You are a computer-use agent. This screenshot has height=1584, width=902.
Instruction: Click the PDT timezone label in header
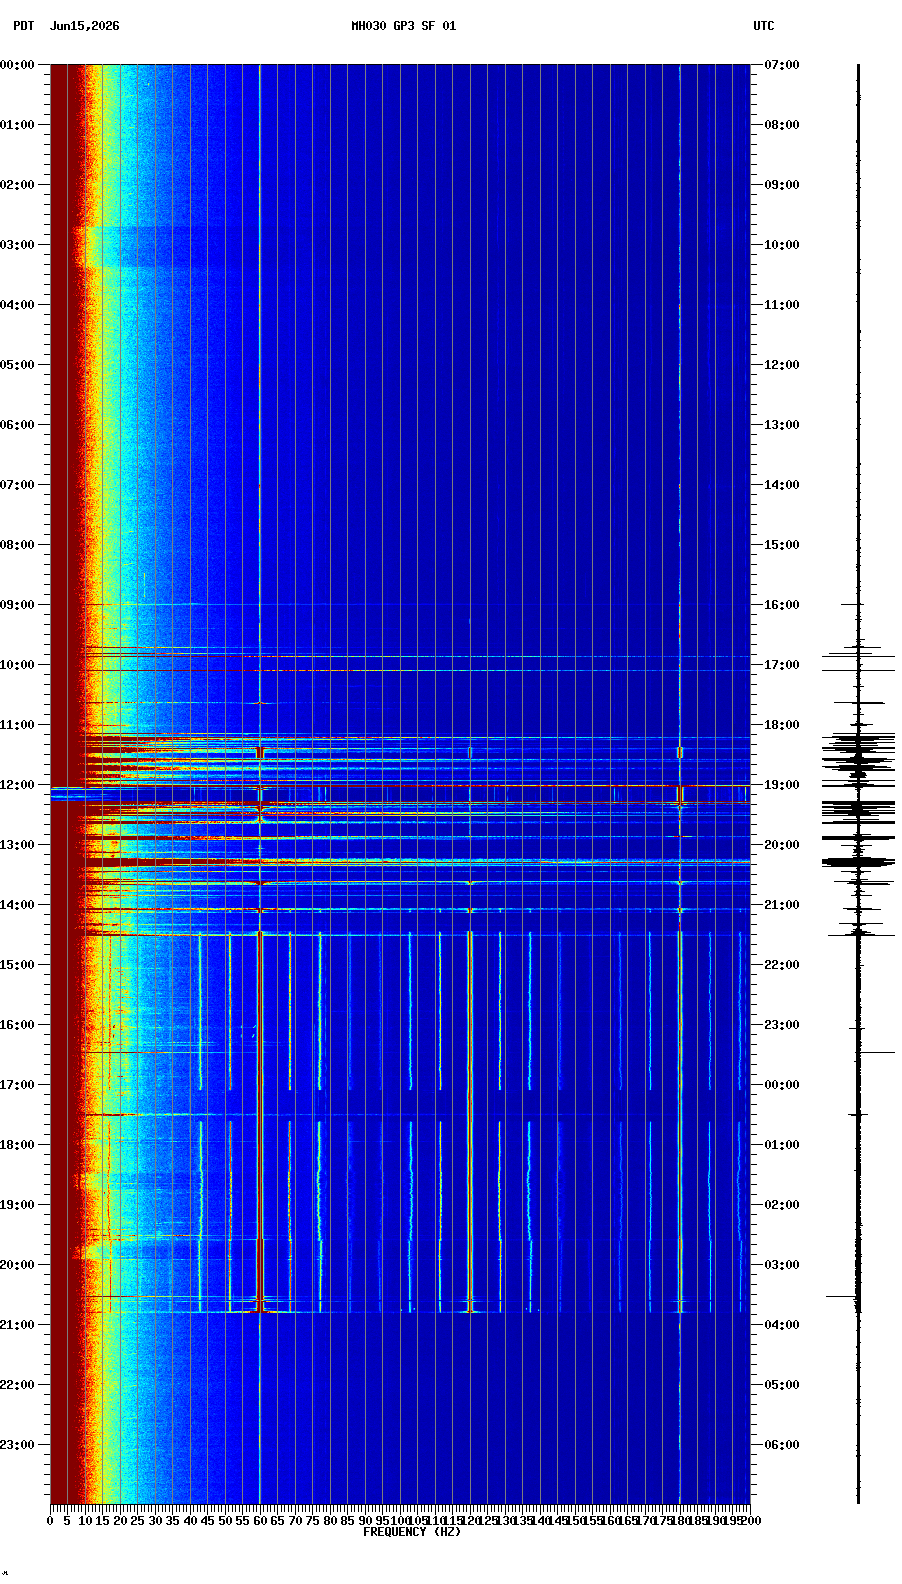coord(23,26)
